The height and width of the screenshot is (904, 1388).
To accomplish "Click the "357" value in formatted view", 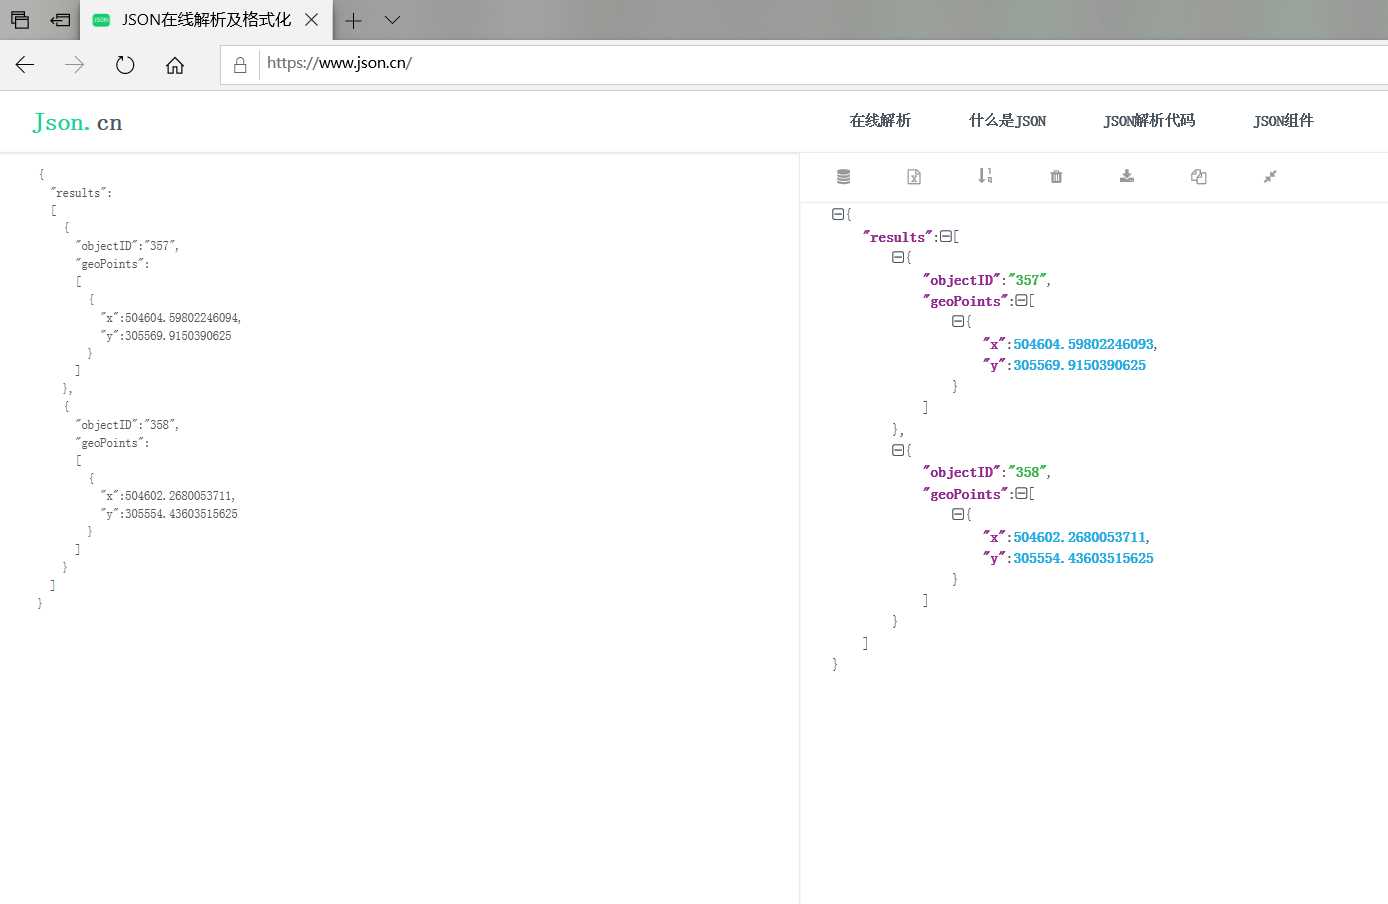I will [1027, 280].
